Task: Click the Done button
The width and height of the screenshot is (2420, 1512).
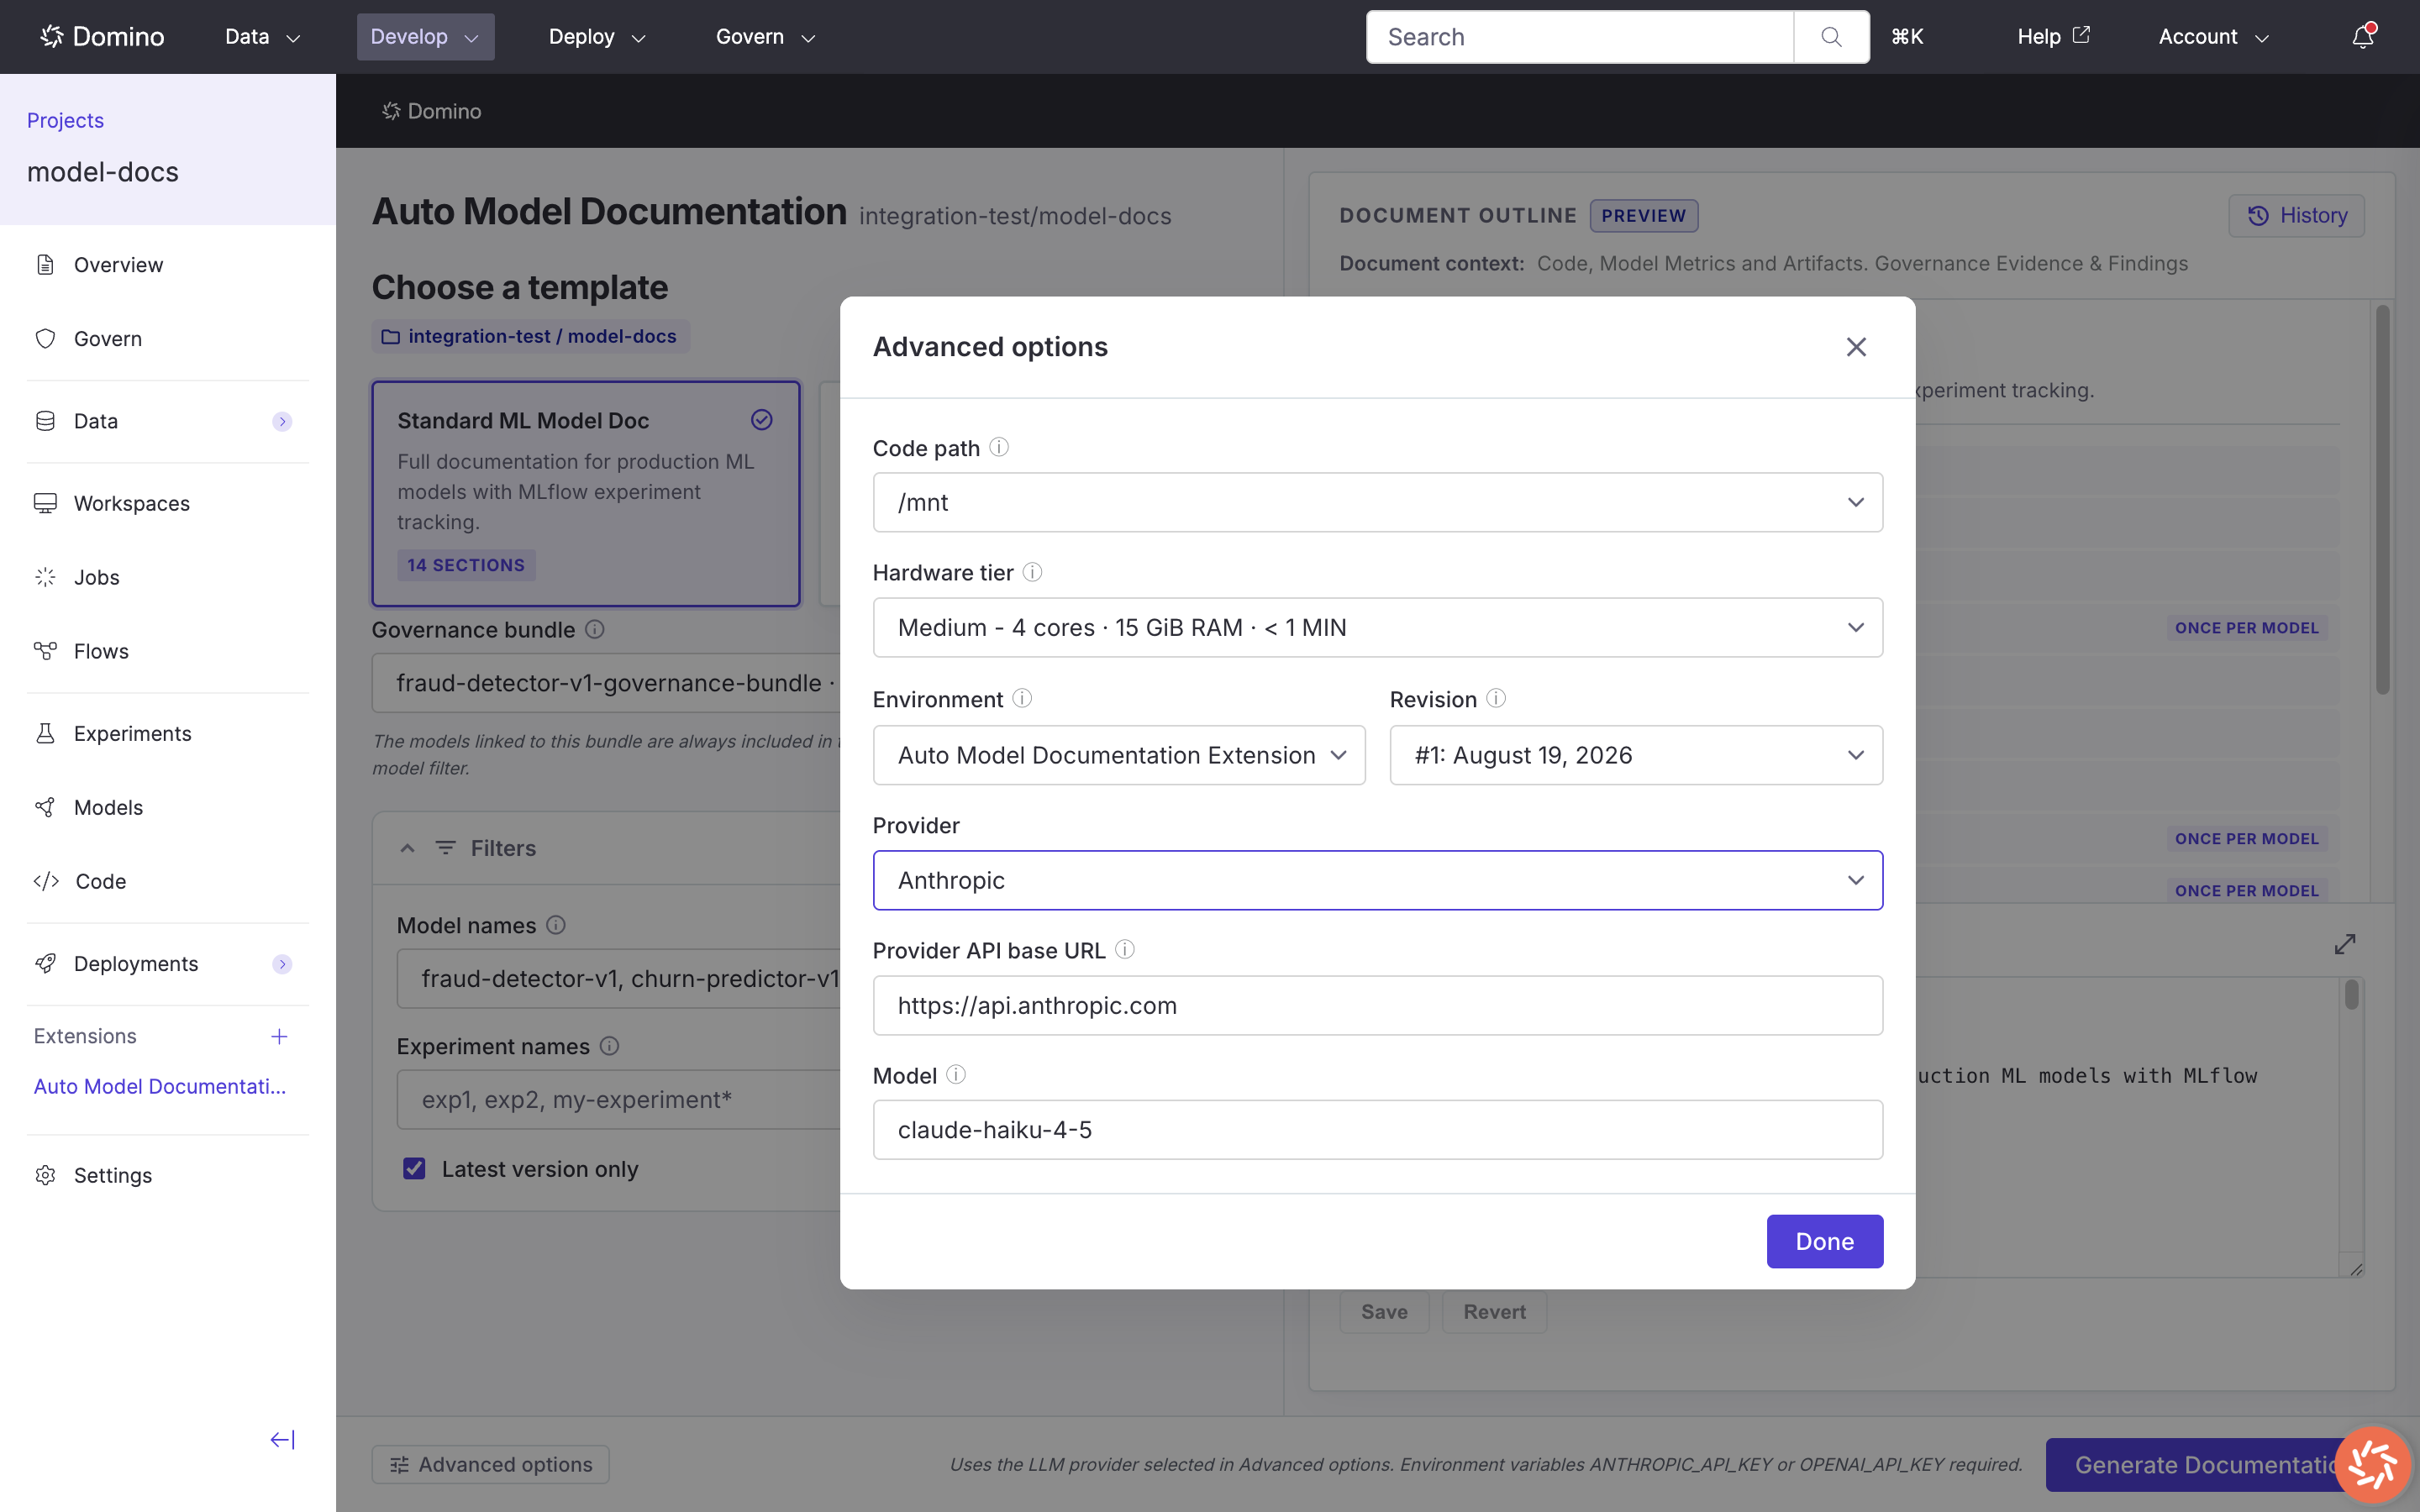Action: 1824,1241
